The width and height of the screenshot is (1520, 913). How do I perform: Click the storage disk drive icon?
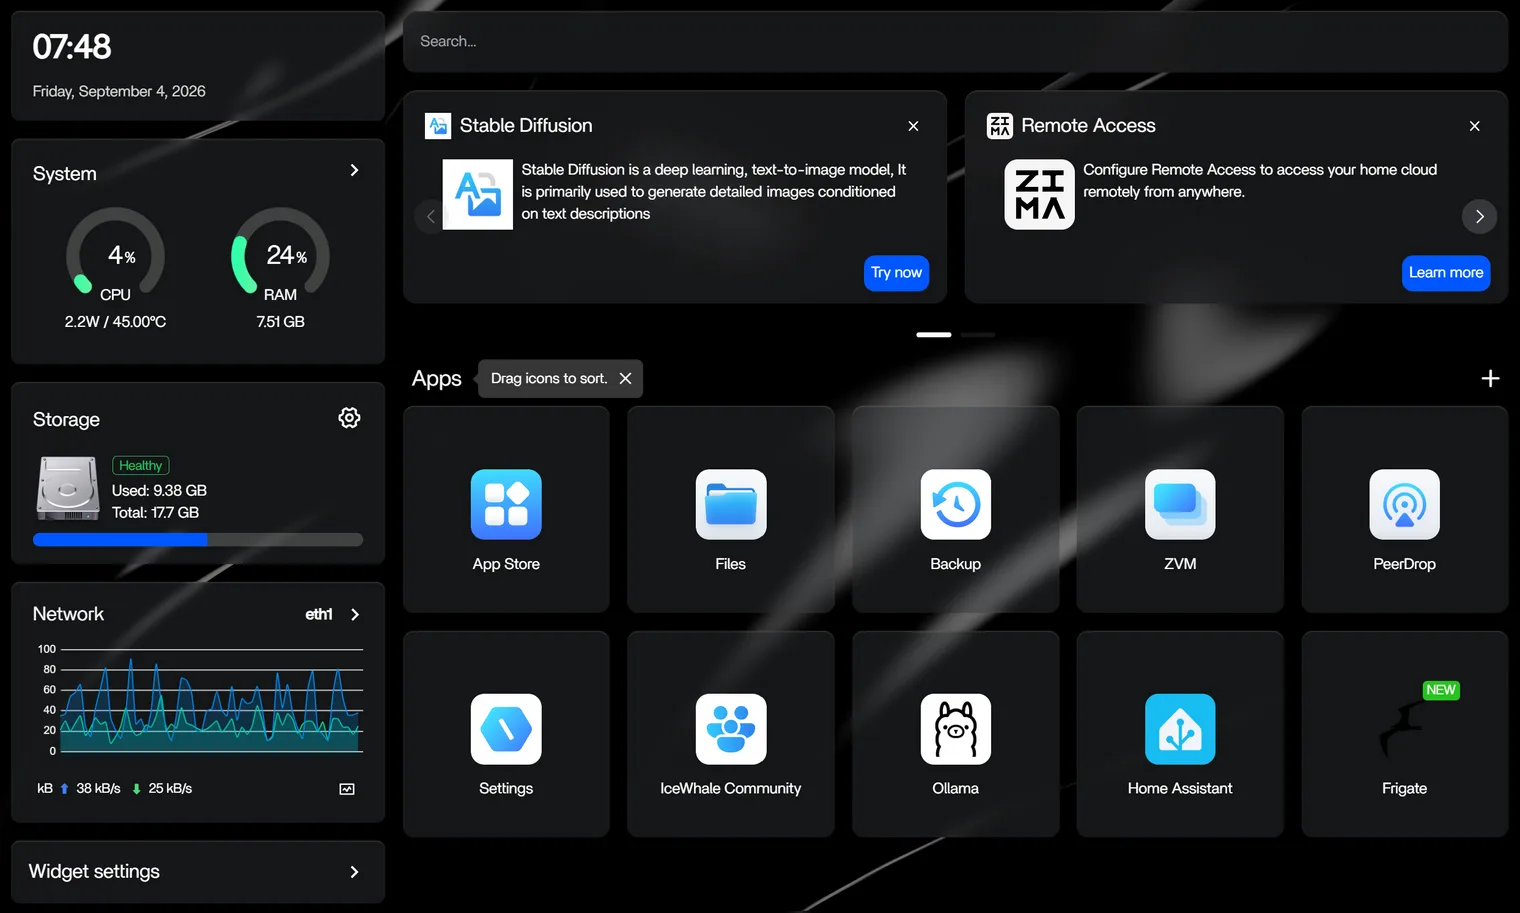pos(68,488)
